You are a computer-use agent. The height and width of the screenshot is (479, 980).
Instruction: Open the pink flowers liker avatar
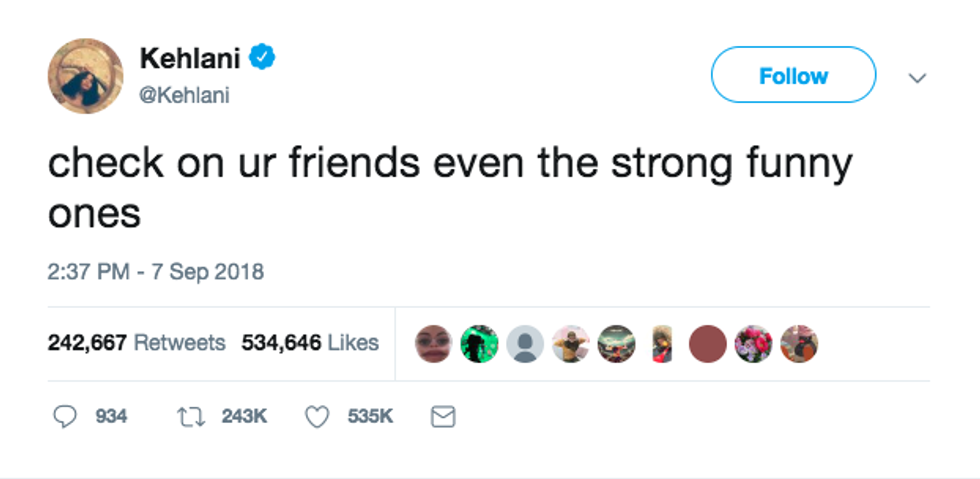753,344
